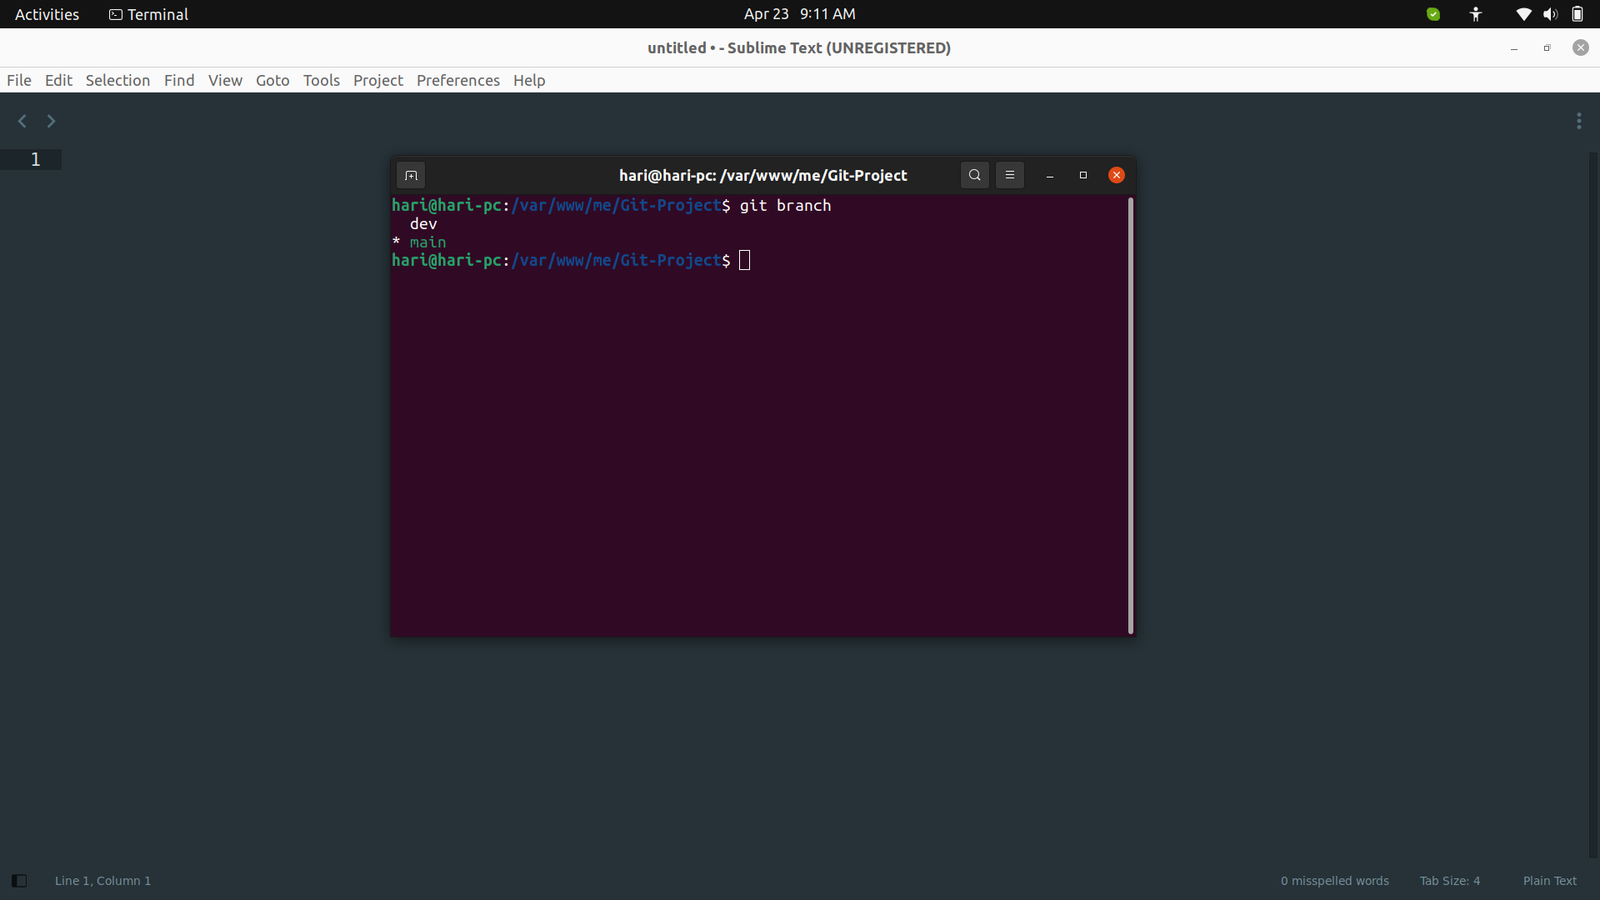1600x900 pixels.
Task: Open system menu via volume icon
Action: (x=1550, y=14)
